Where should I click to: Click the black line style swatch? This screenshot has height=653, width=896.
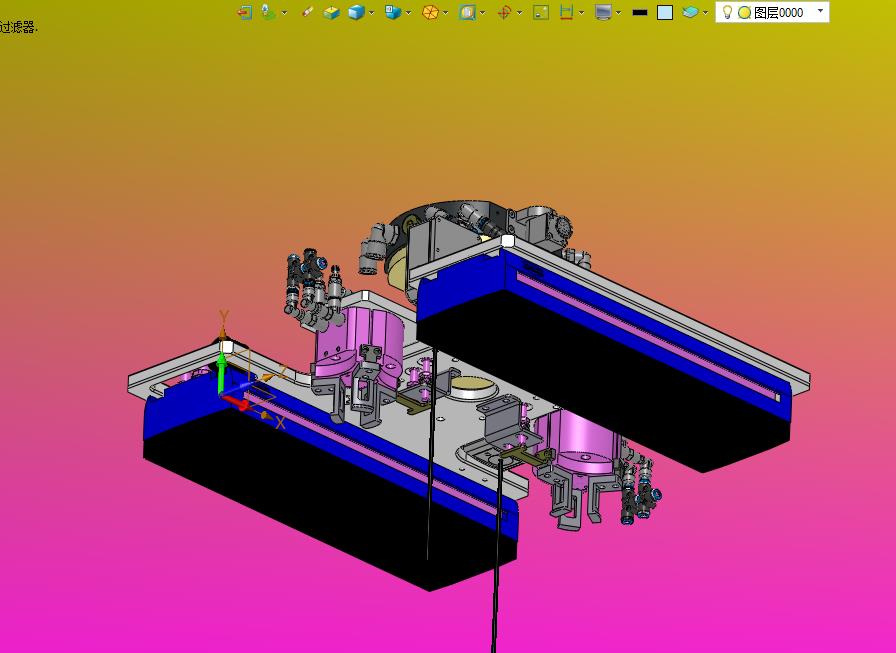[x=640, y=13]
